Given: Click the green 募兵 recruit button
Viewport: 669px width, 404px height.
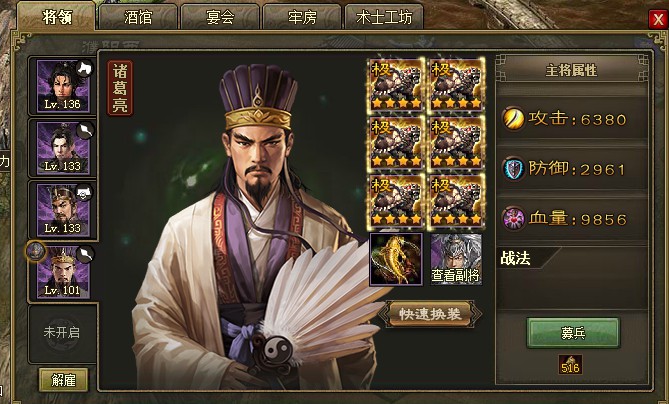Looking at the screenshot, I should point(573,333).
